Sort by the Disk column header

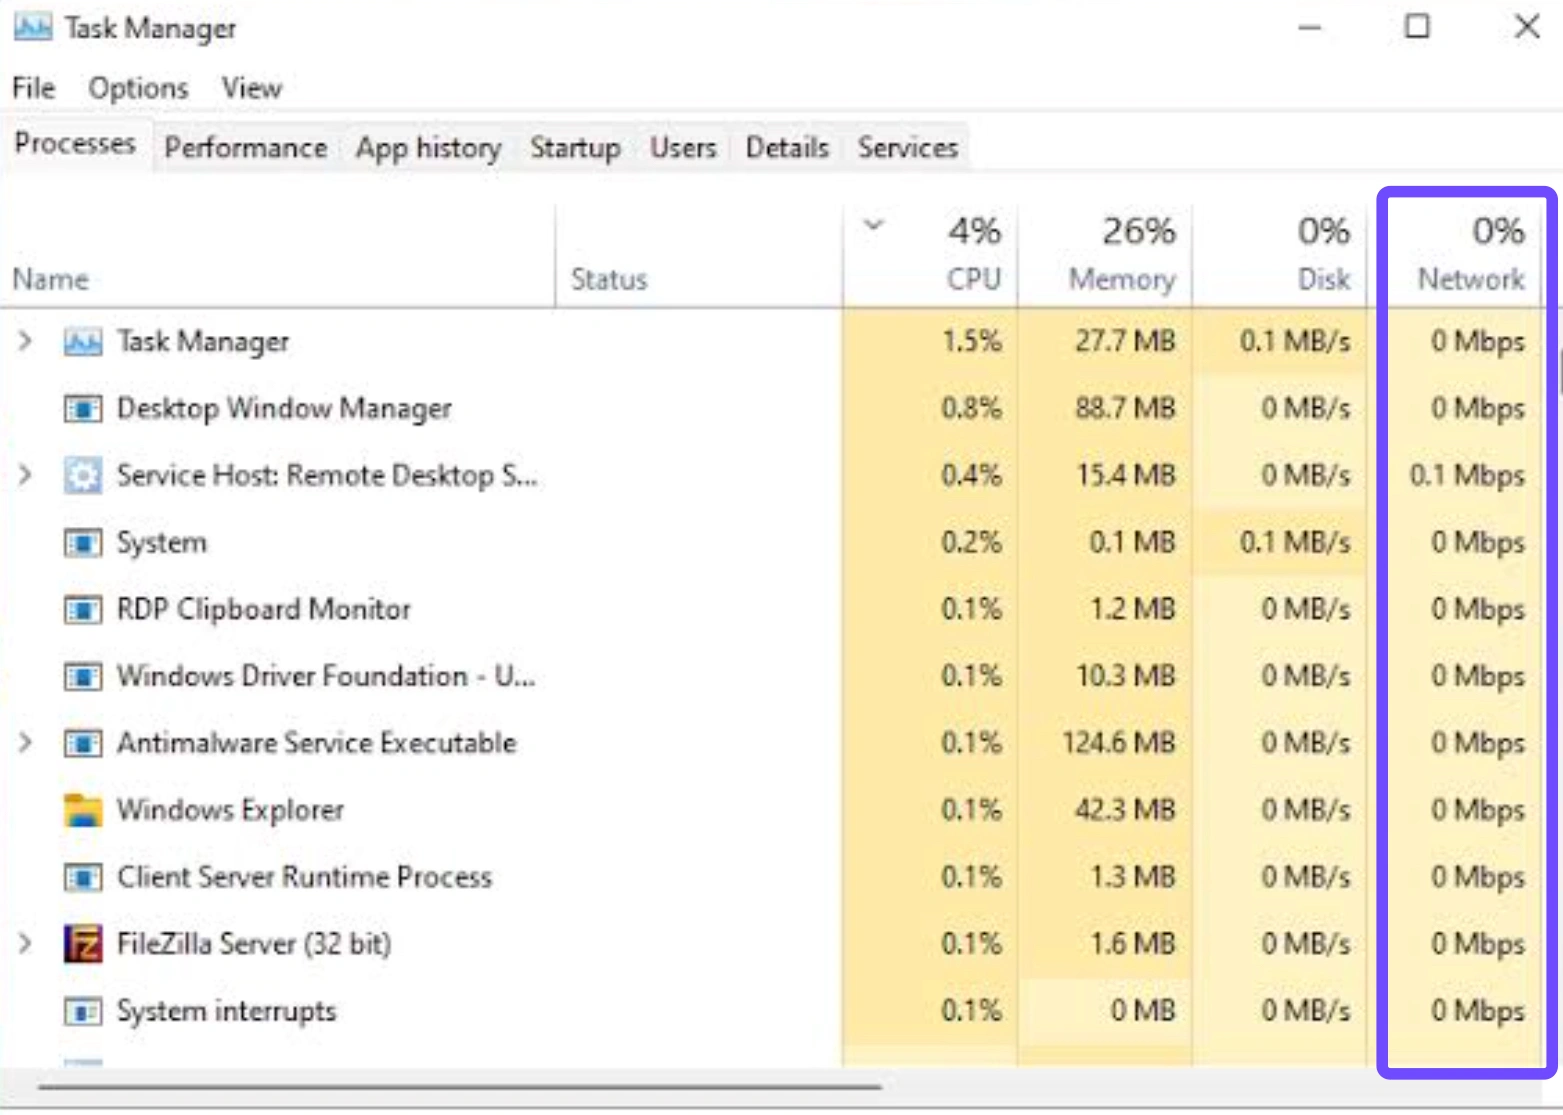pyautogui.click(x=1280, y=257)
